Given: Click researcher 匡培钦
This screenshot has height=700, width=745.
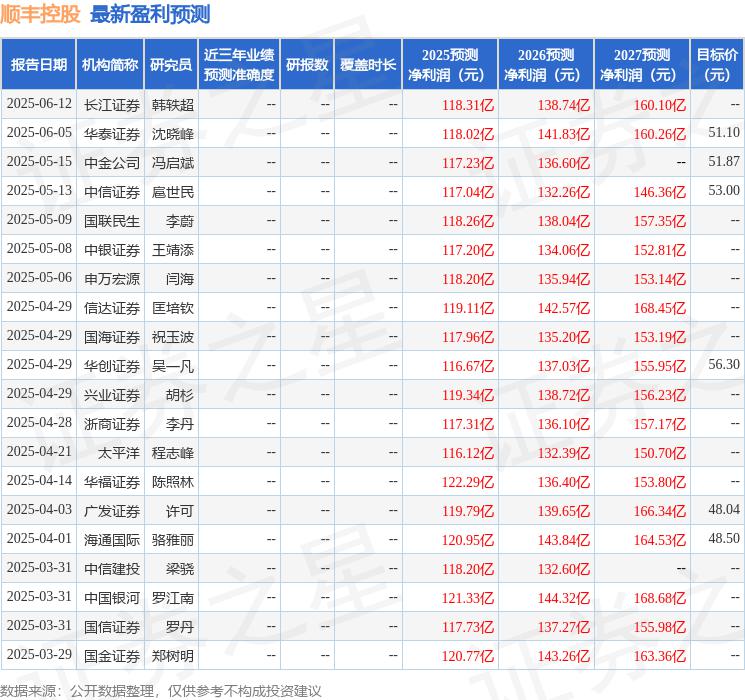Looking at the screenshot, I should pyautogui.click(x=172, y=308).
